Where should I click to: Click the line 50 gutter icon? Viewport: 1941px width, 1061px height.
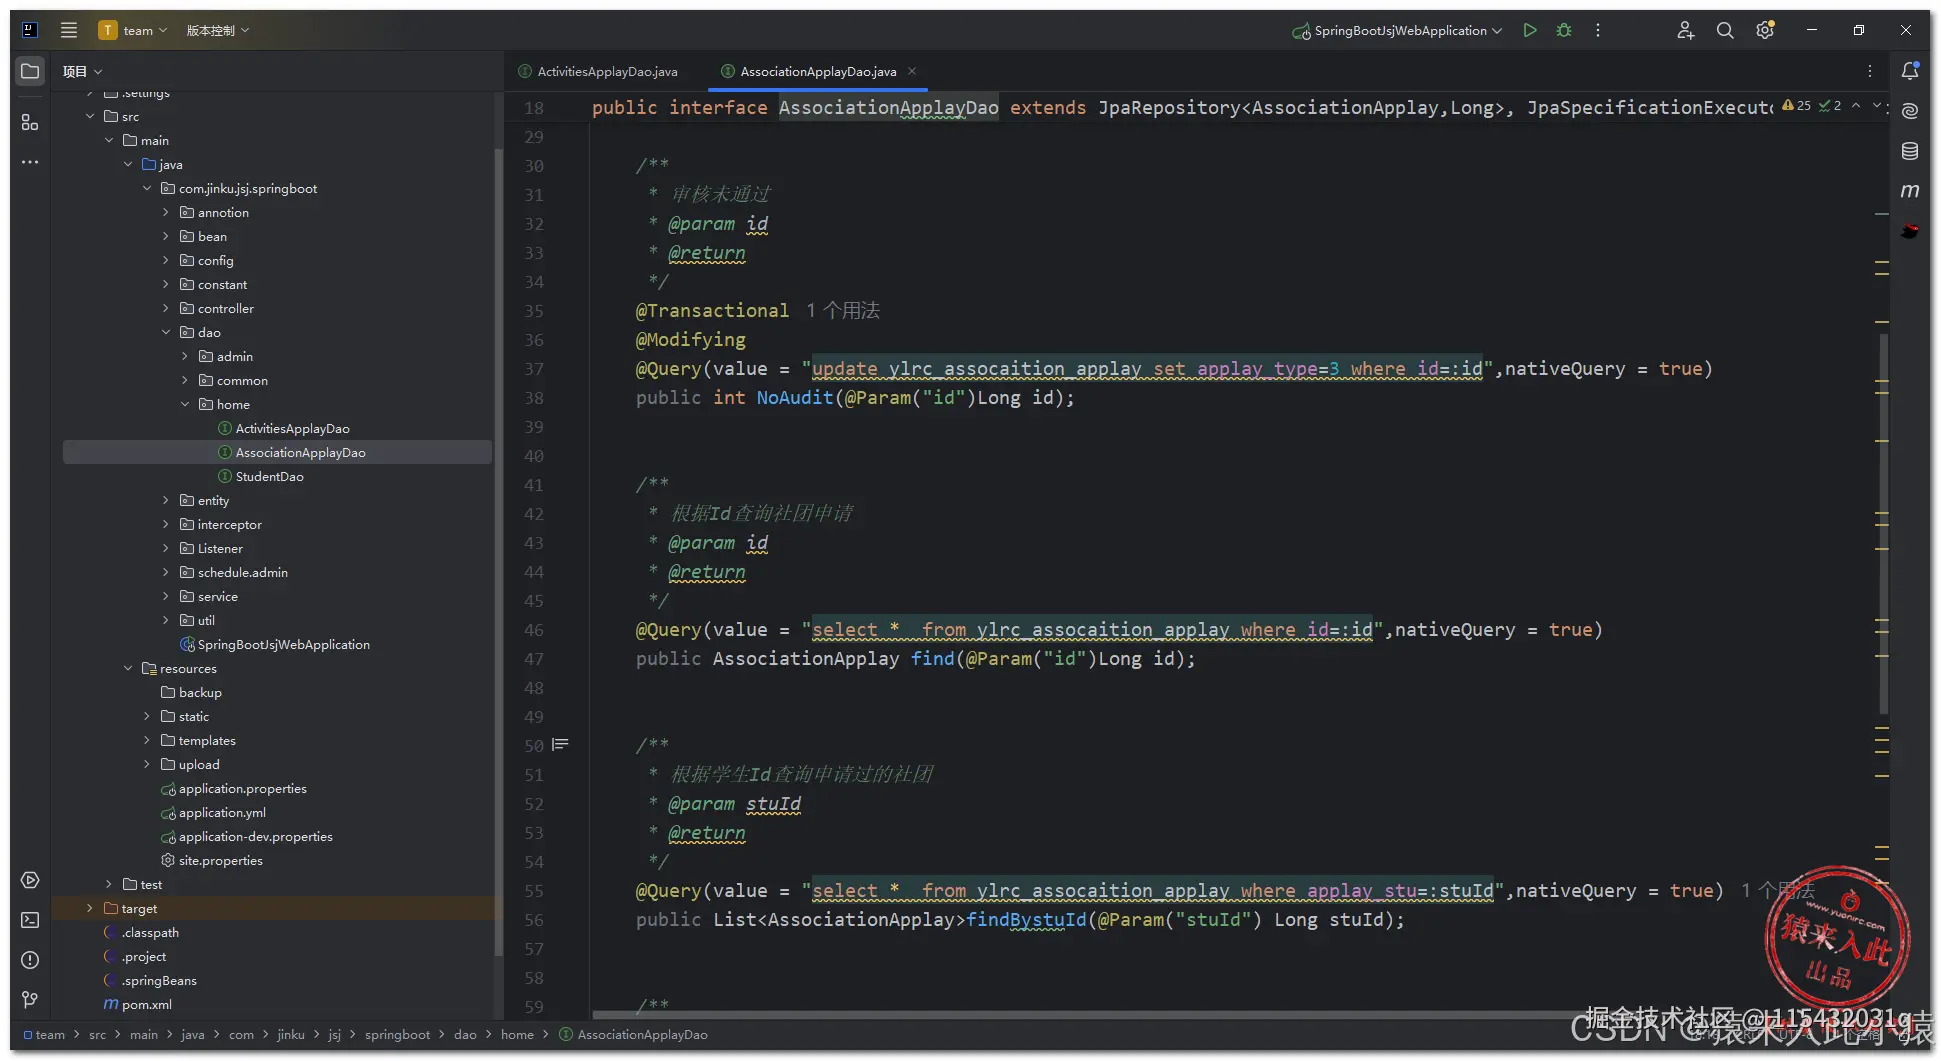561,745
